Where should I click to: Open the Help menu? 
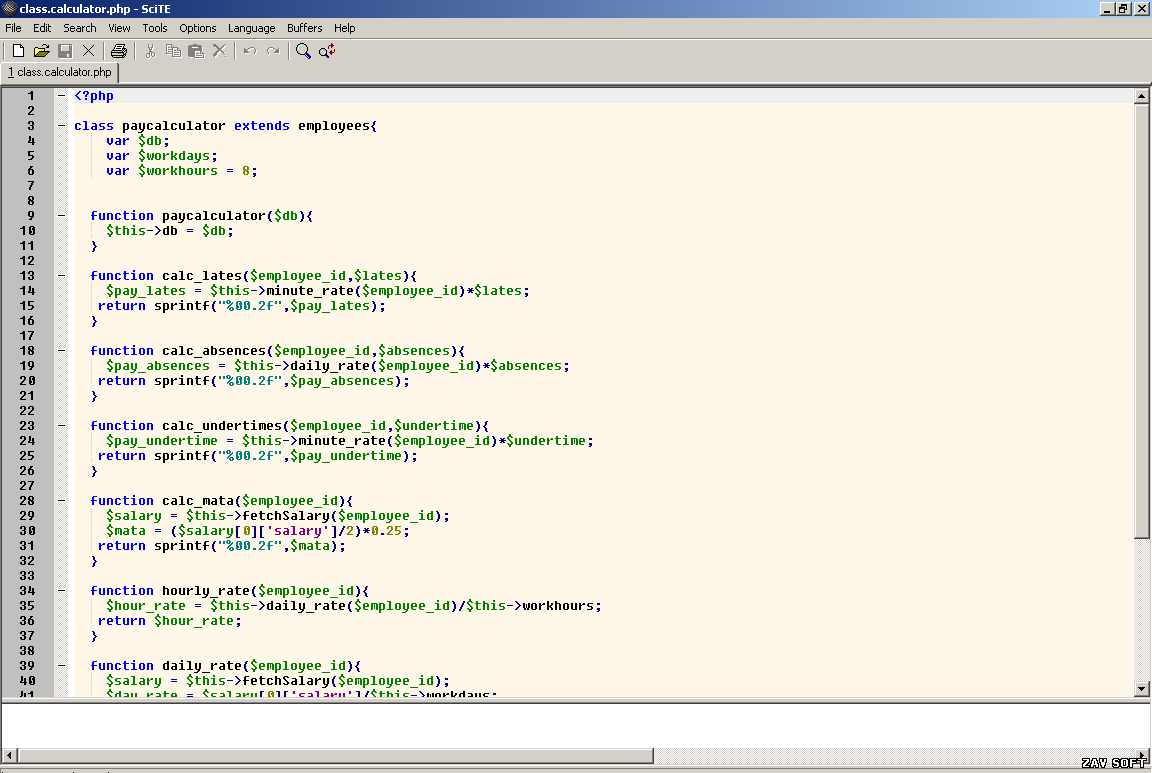tap(345, 28)
